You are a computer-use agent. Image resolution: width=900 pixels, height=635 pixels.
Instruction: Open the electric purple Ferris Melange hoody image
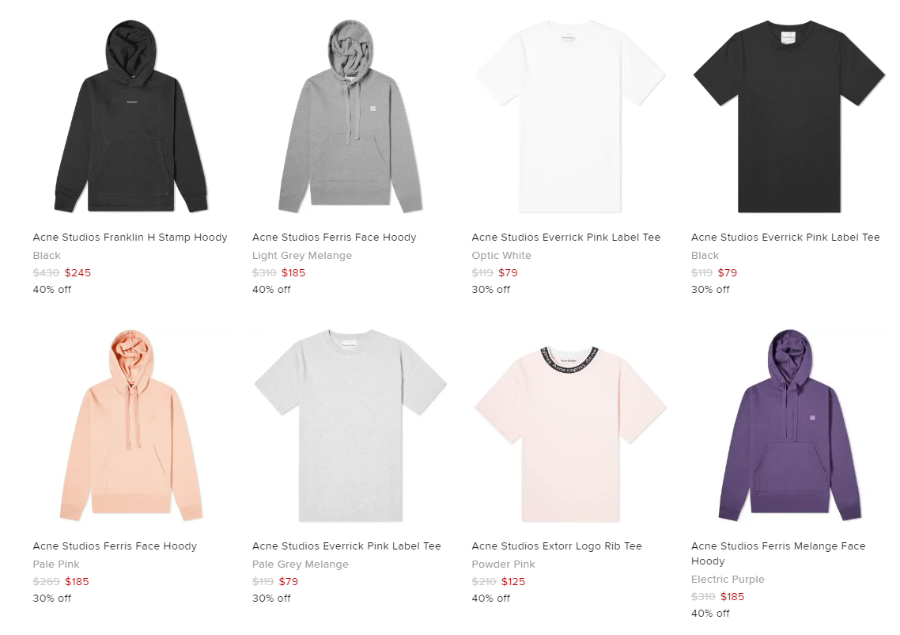[789, 425]
